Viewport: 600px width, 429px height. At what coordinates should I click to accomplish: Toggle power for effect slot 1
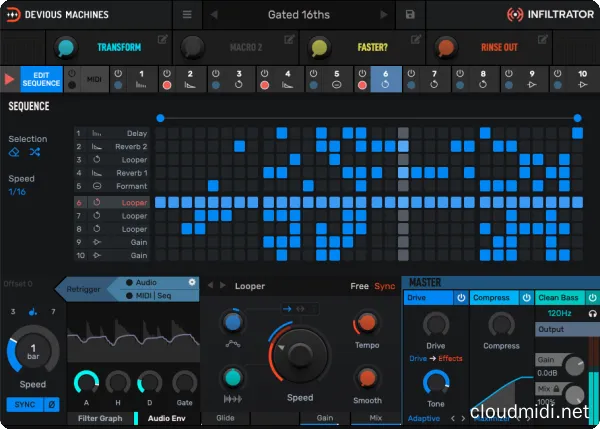click(x=117, y=74)
